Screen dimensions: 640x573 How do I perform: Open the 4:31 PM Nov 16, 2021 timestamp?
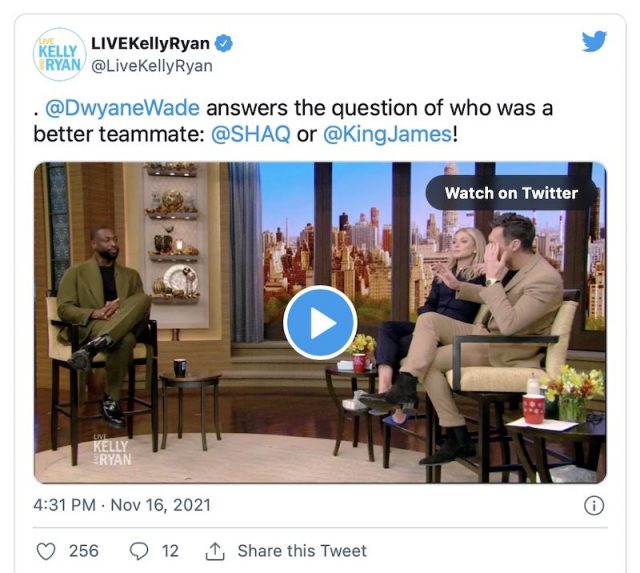(x=122, y=505)
